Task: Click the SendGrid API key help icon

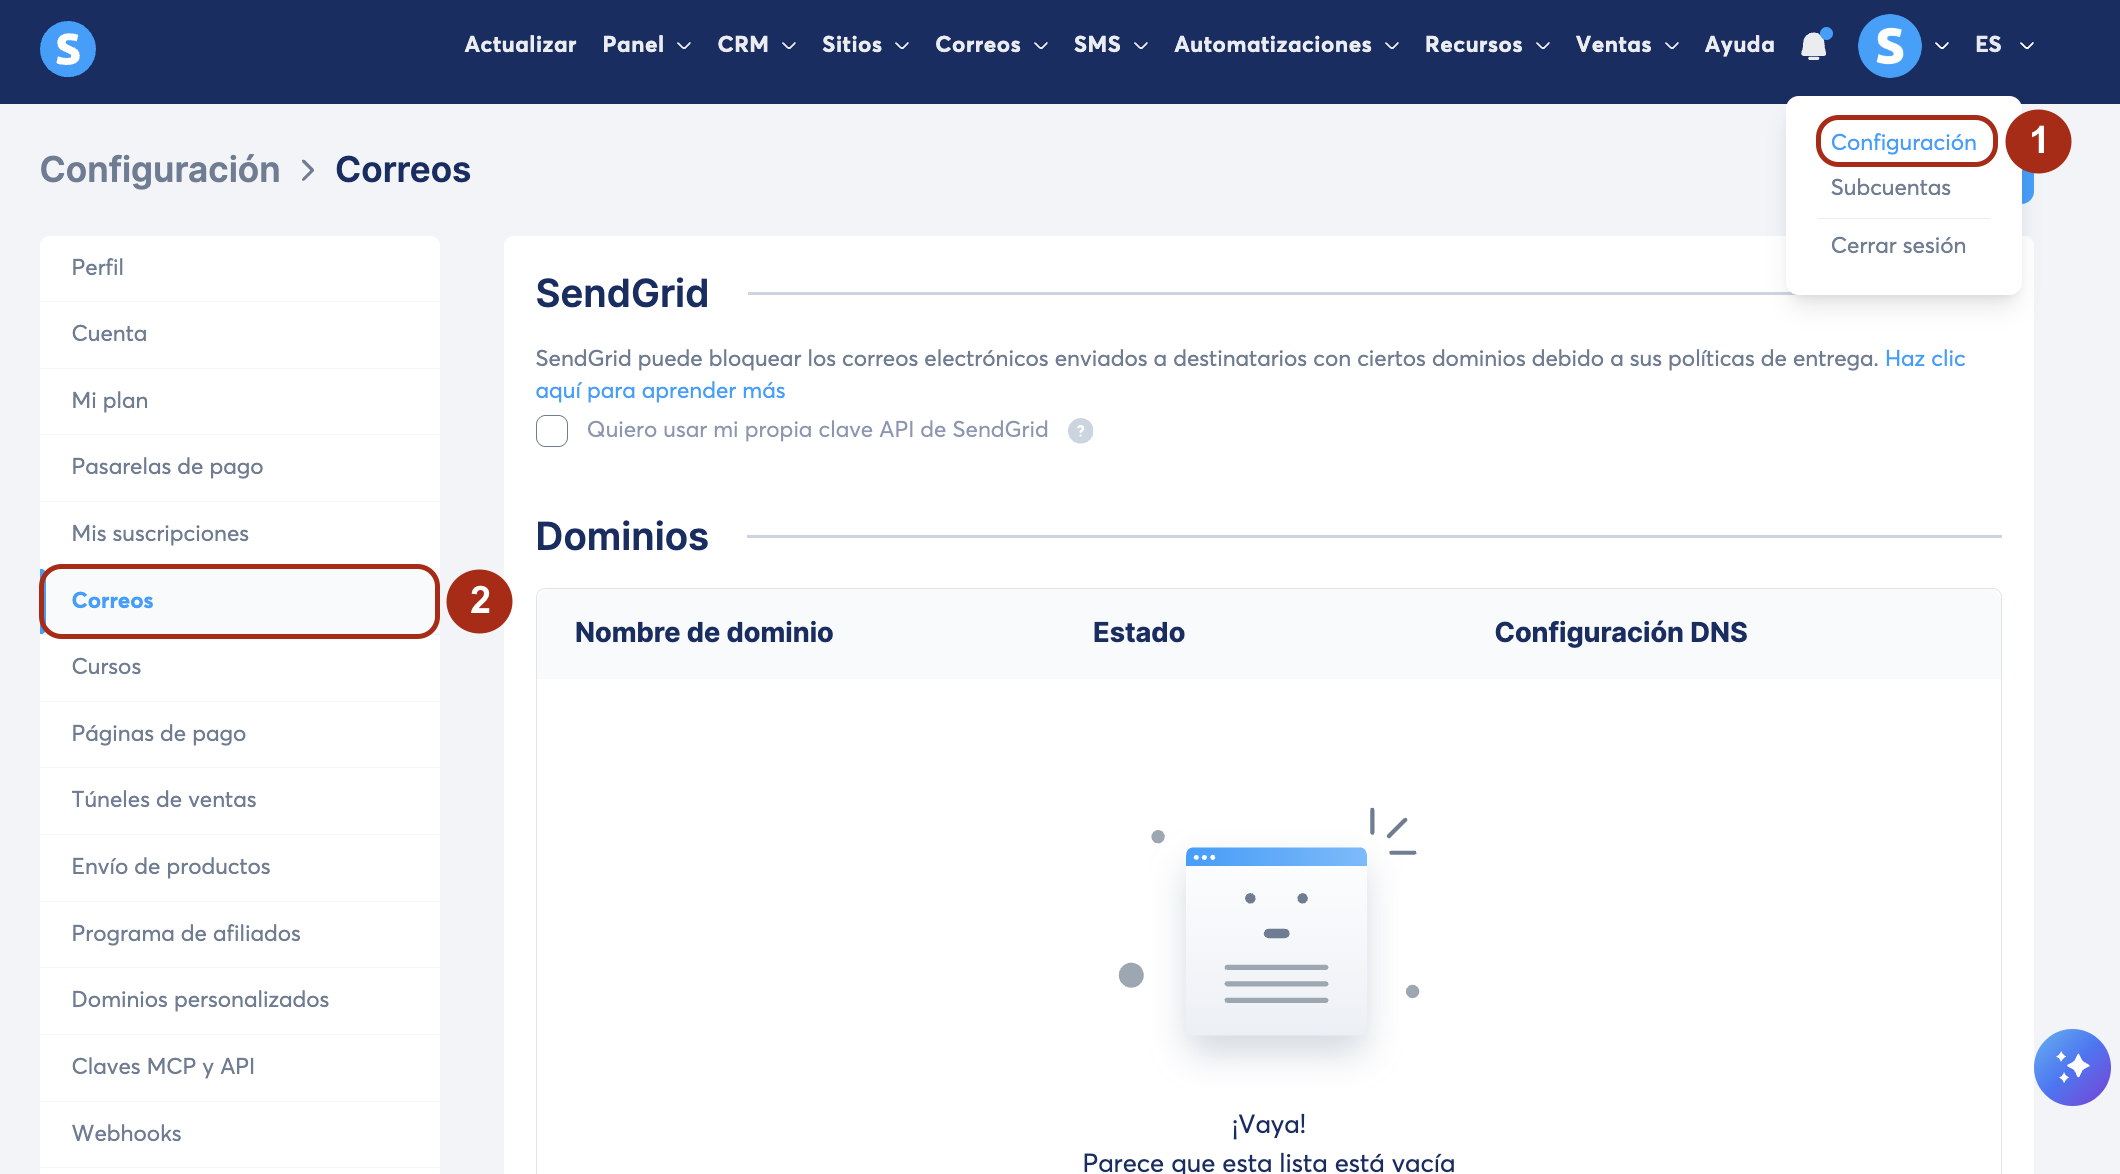Action: coord(1080,431)
